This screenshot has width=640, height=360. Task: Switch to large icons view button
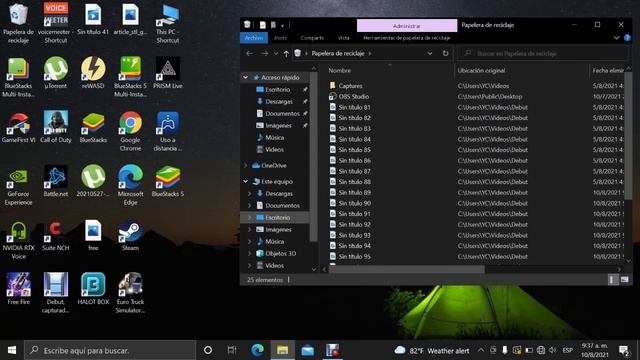tap(624, 280)
